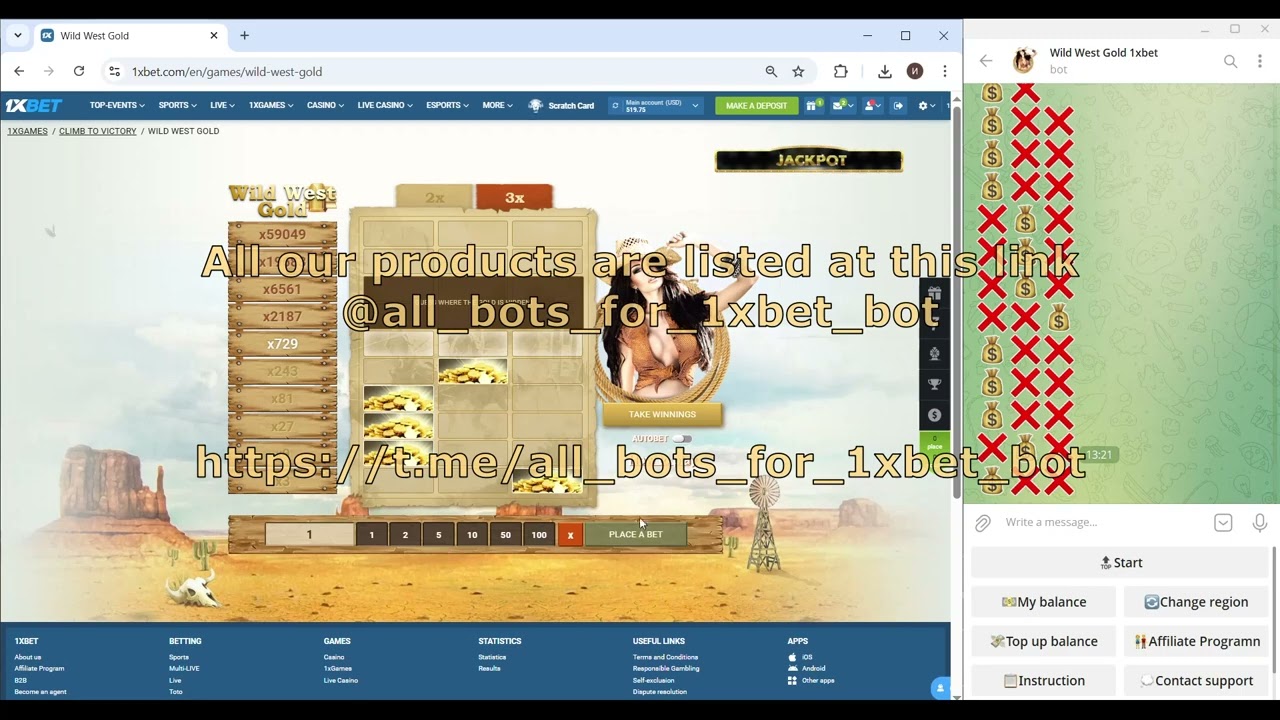The height and width of the screenshot is (720, 1280).
Task: Go back in Chrome browser
Action: click(19, 71)
